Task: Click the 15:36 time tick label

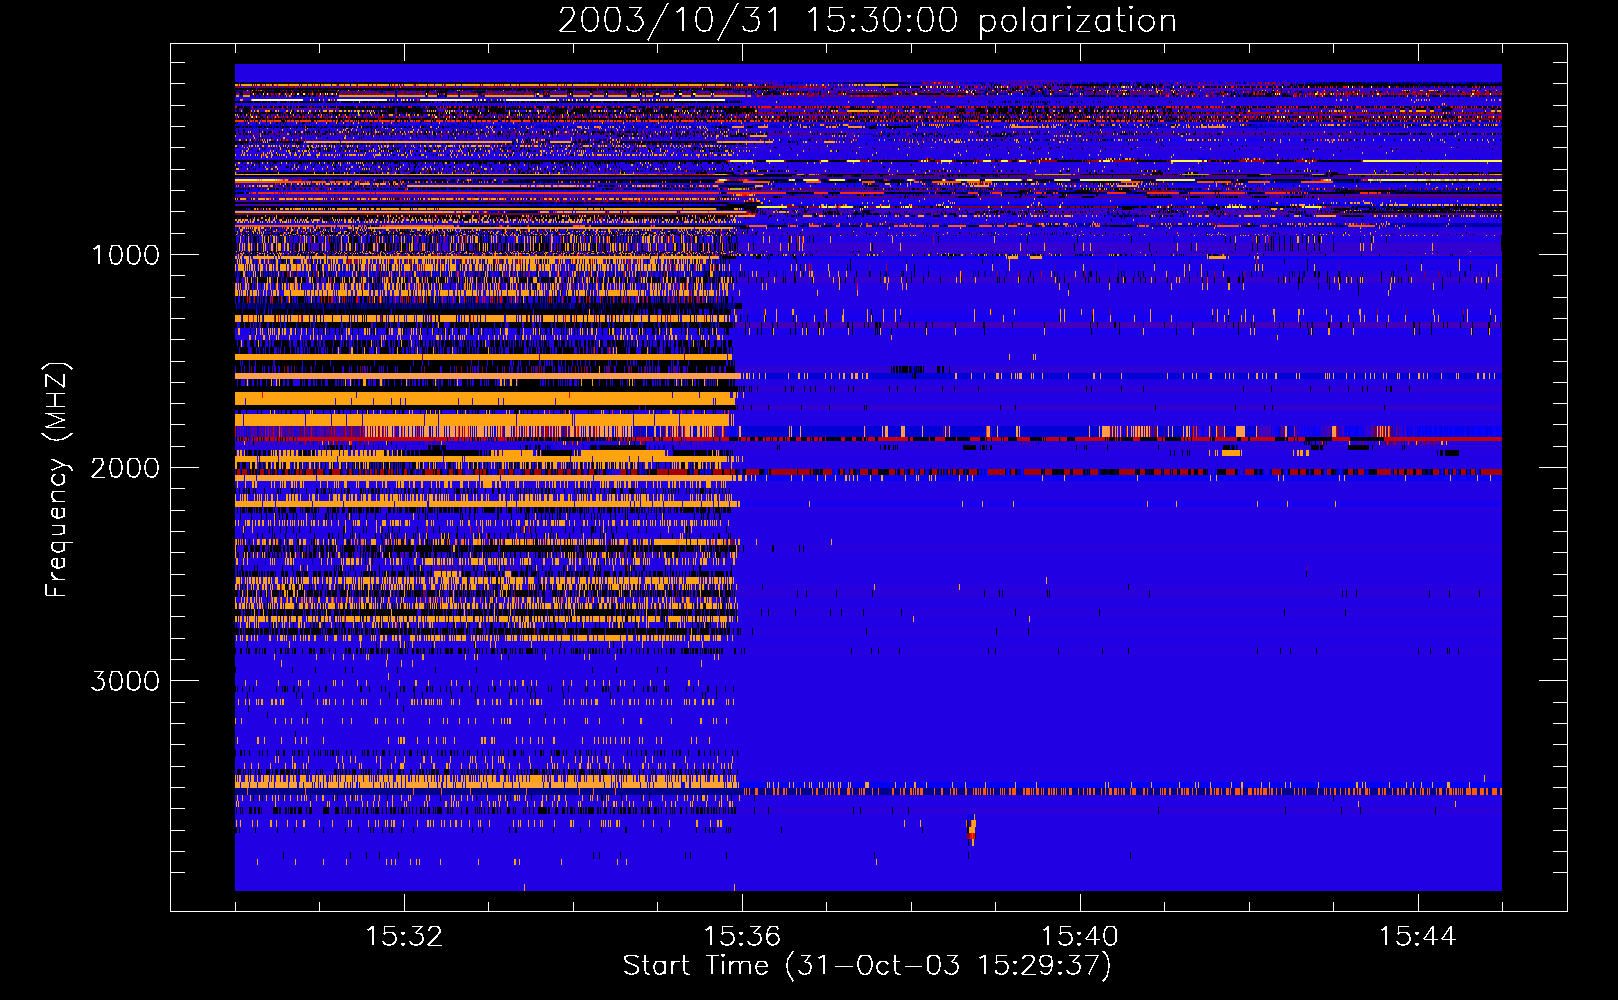Action: (742, 937)
